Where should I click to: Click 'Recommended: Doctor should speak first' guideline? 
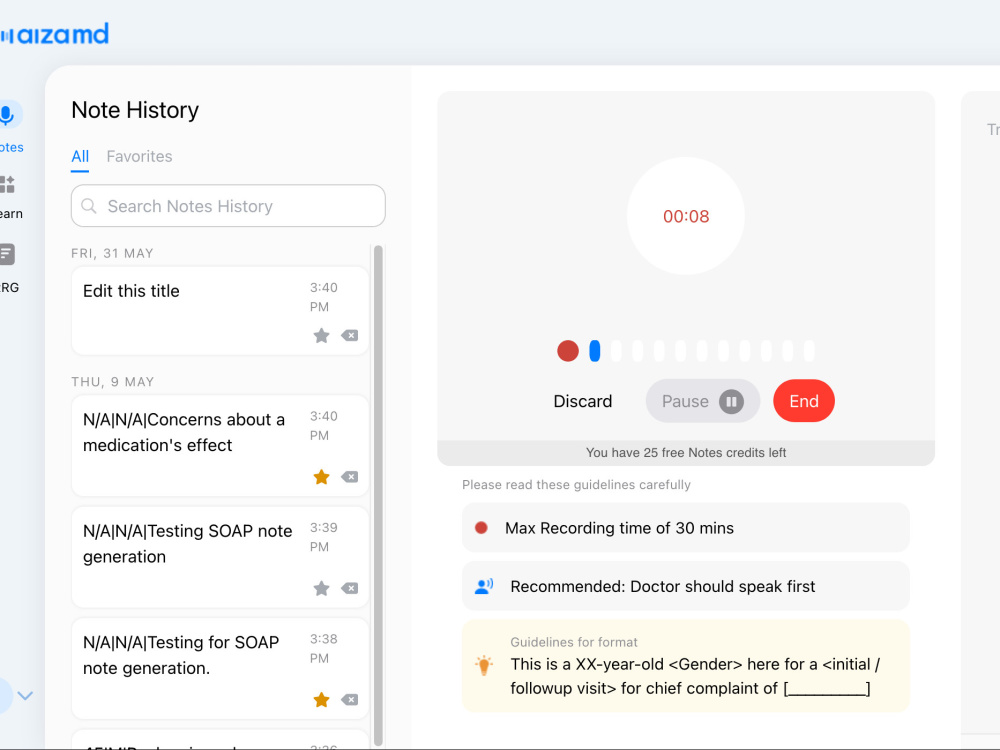pos(686,586)
